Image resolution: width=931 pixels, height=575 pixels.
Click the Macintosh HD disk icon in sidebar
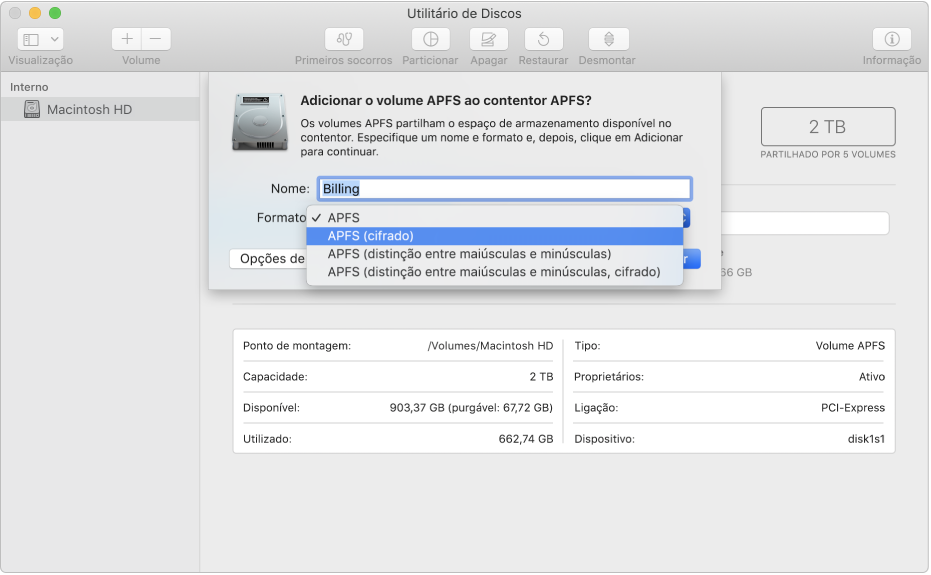[x=32, y=109]
